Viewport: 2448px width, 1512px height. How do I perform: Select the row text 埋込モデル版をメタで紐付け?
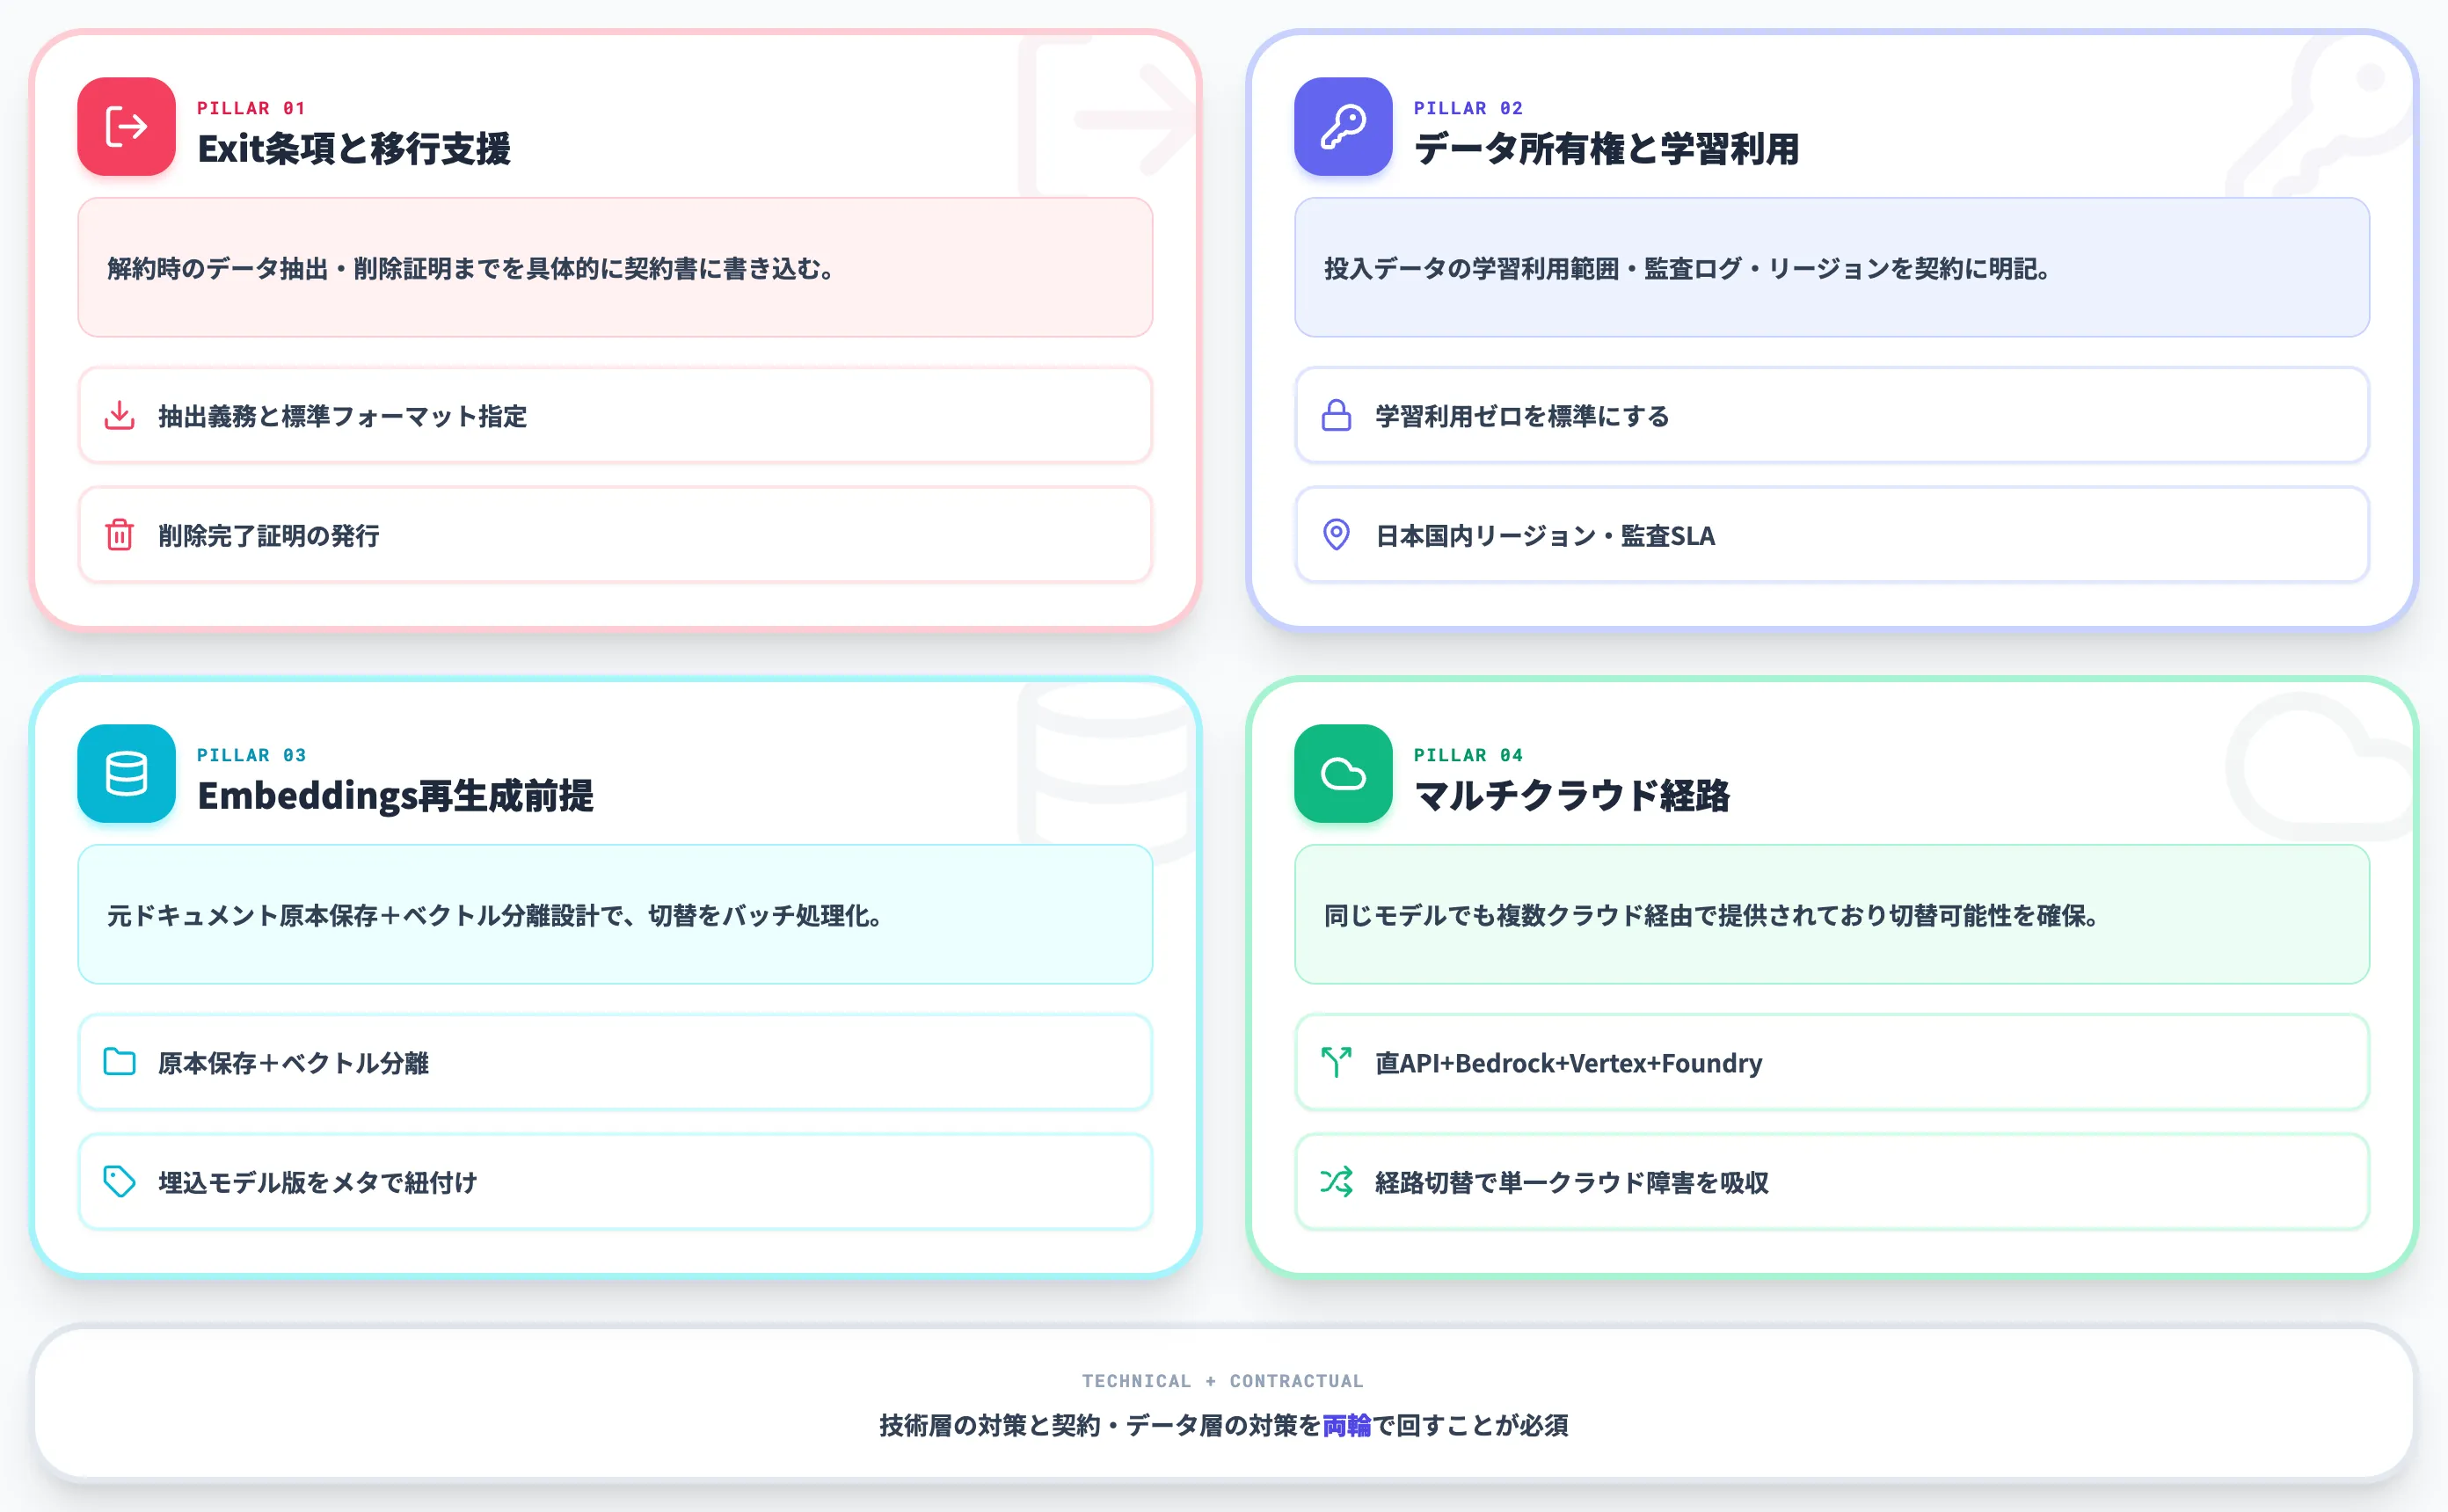pos(318,1183)
